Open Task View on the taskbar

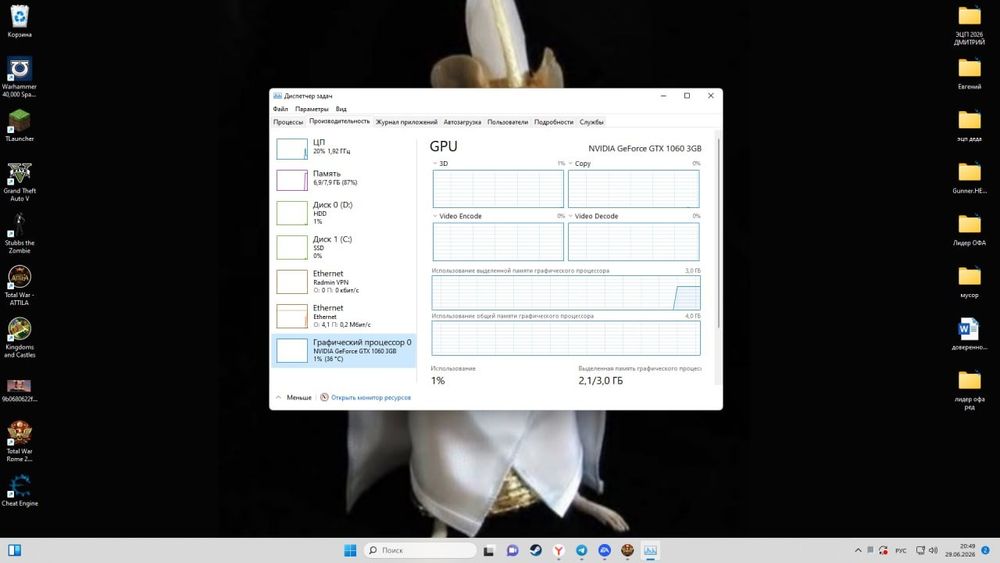pos(489,550)
